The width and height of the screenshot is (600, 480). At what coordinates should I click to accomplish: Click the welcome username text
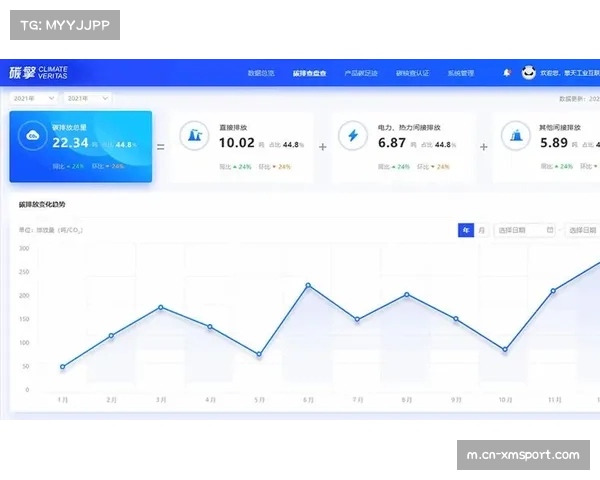(570, 73)
